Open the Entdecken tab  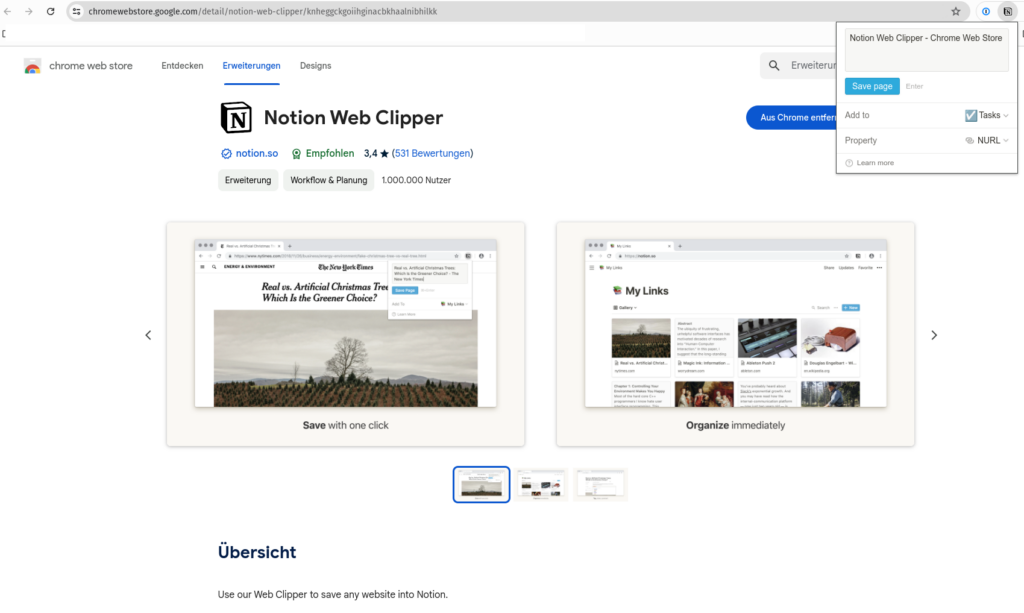tap(182, 65)
